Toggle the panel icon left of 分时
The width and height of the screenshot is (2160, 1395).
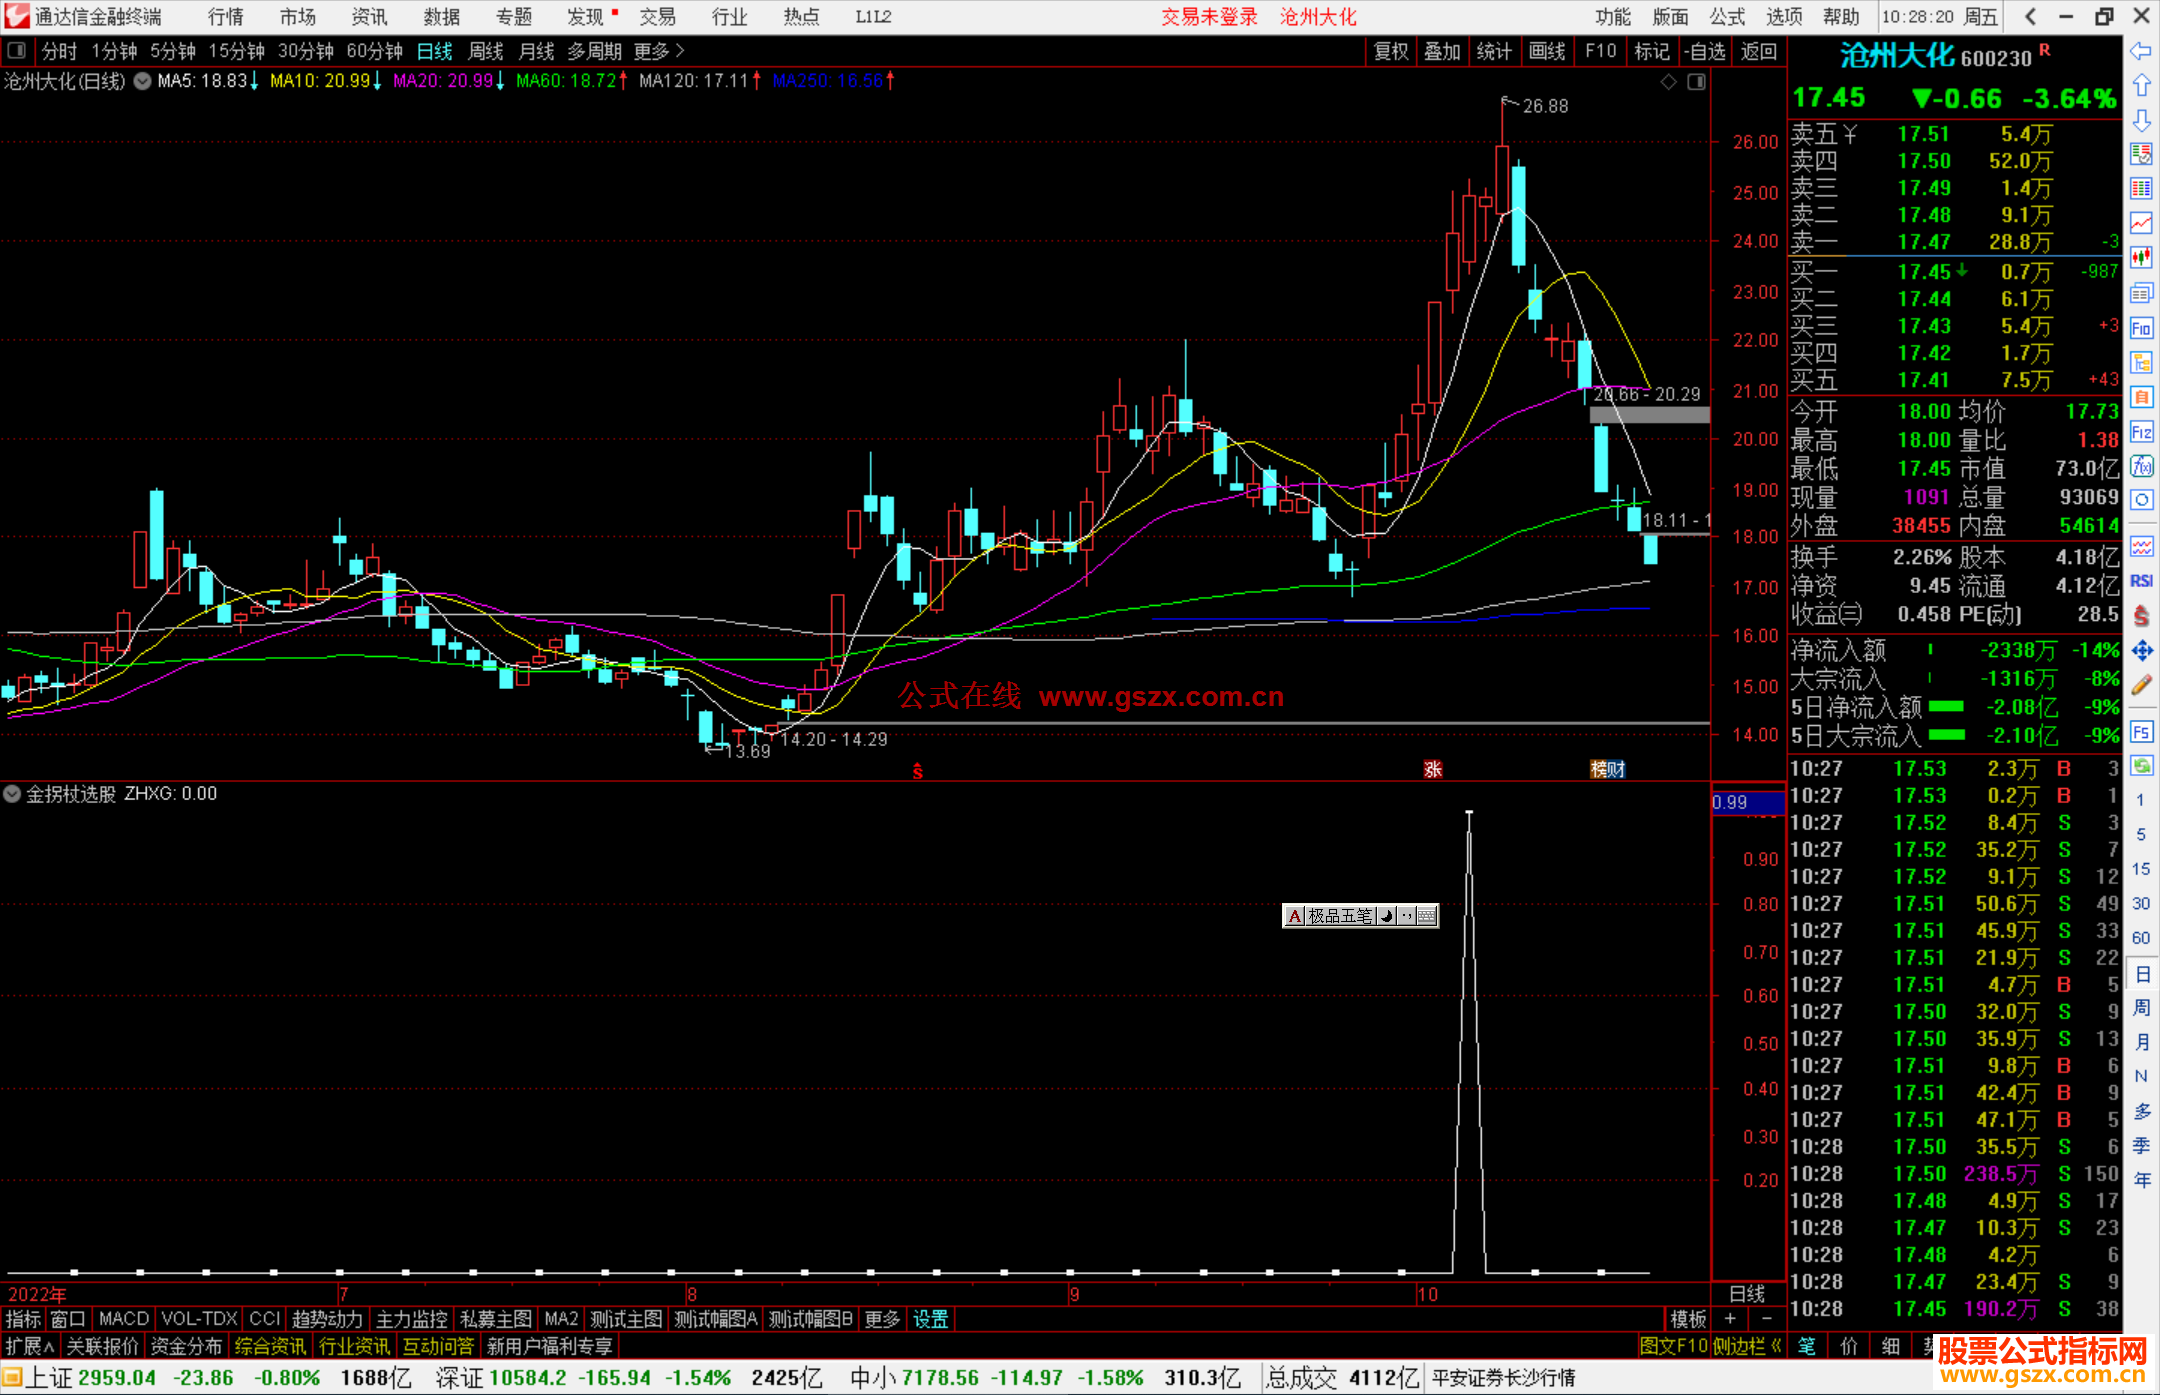(x=16, y=51)
